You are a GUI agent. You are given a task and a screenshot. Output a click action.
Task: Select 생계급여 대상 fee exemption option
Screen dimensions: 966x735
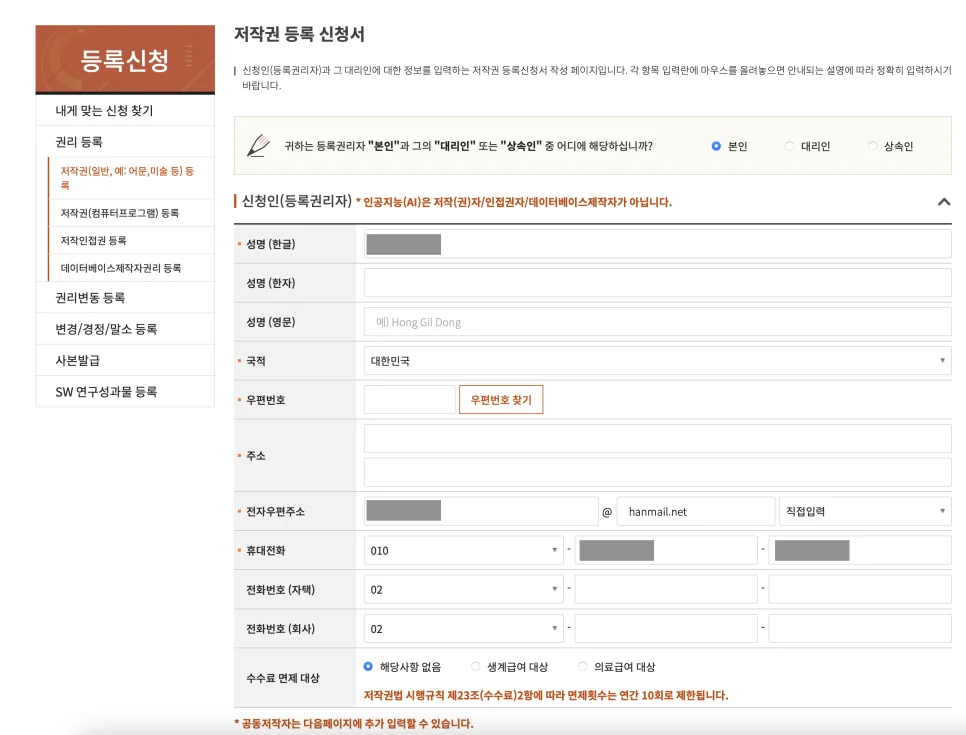tap(476, 667)
